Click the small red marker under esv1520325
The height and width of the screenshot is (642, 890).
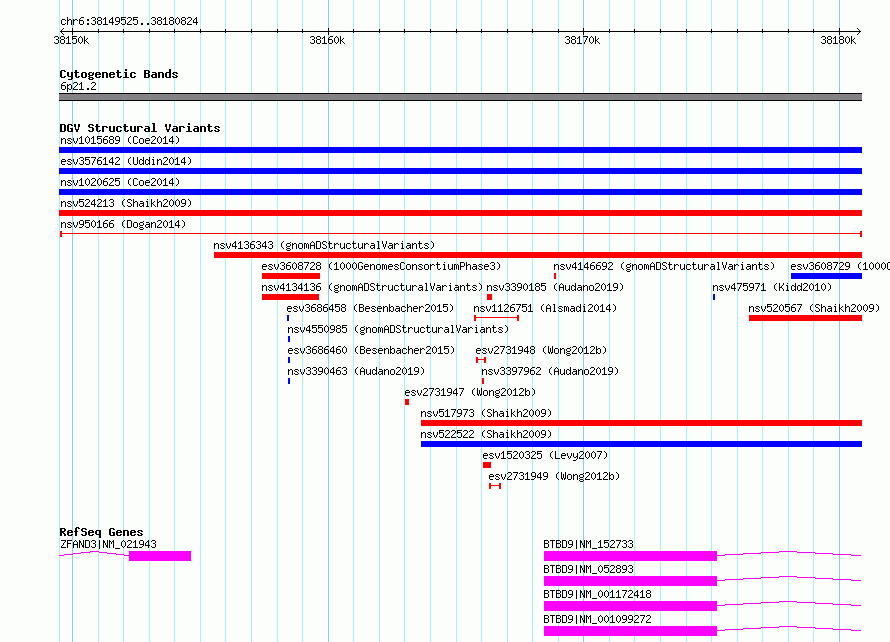click(487, 465)
